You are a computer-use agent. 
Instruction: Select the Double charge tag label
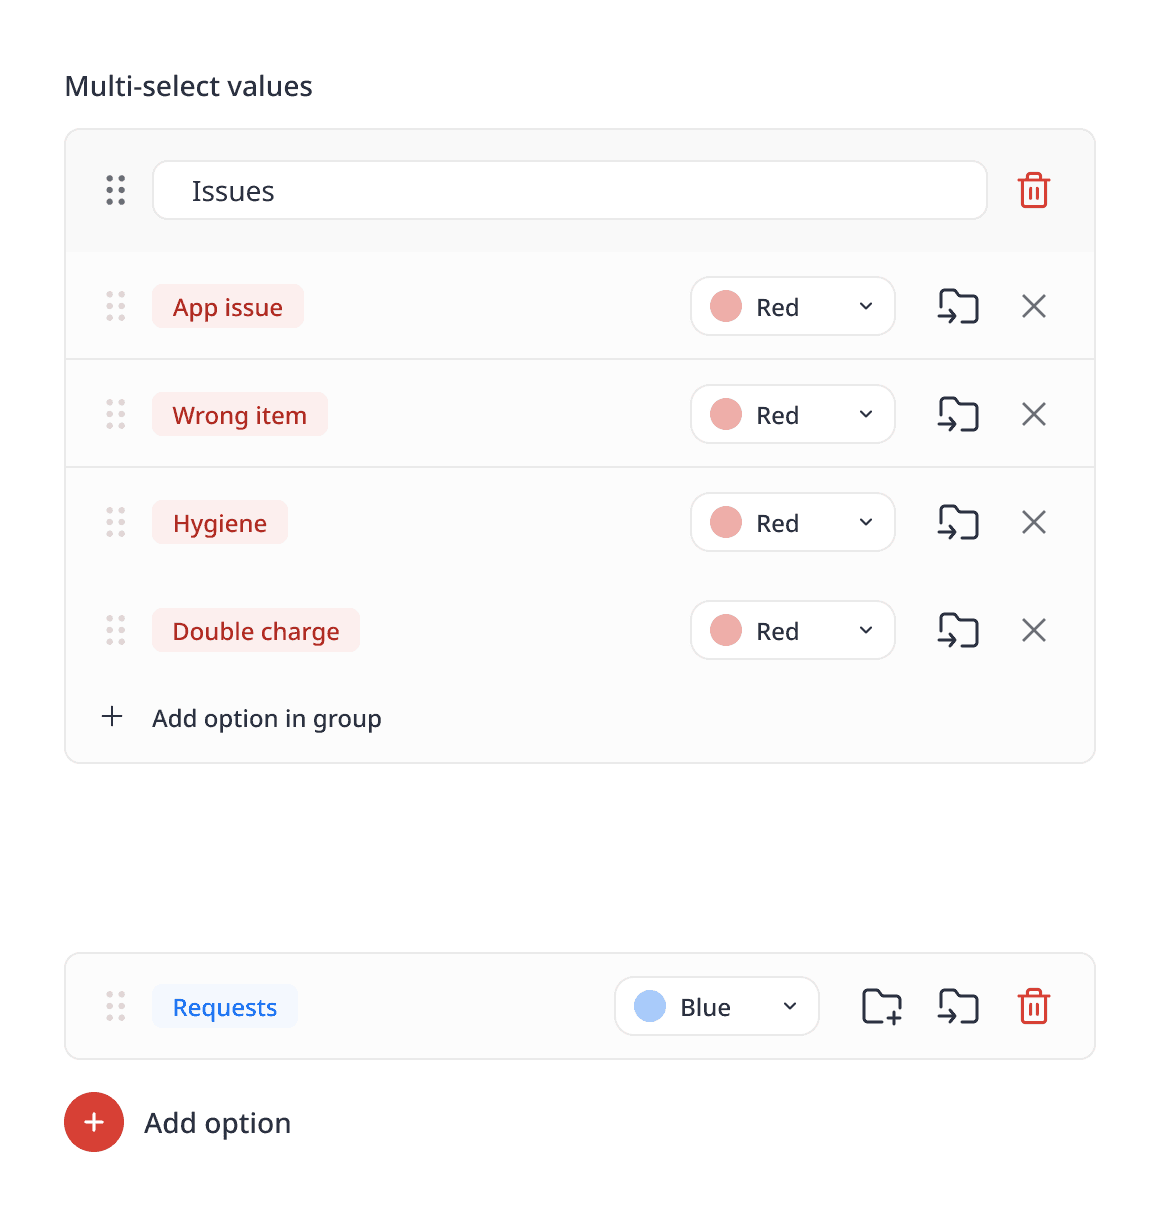256,631
